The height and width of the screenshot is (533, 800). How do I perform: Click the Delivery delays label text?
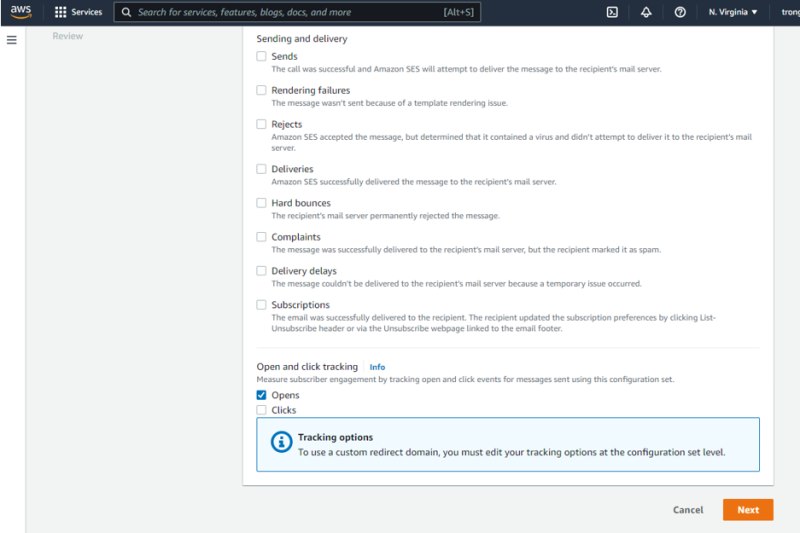[304, 271]
